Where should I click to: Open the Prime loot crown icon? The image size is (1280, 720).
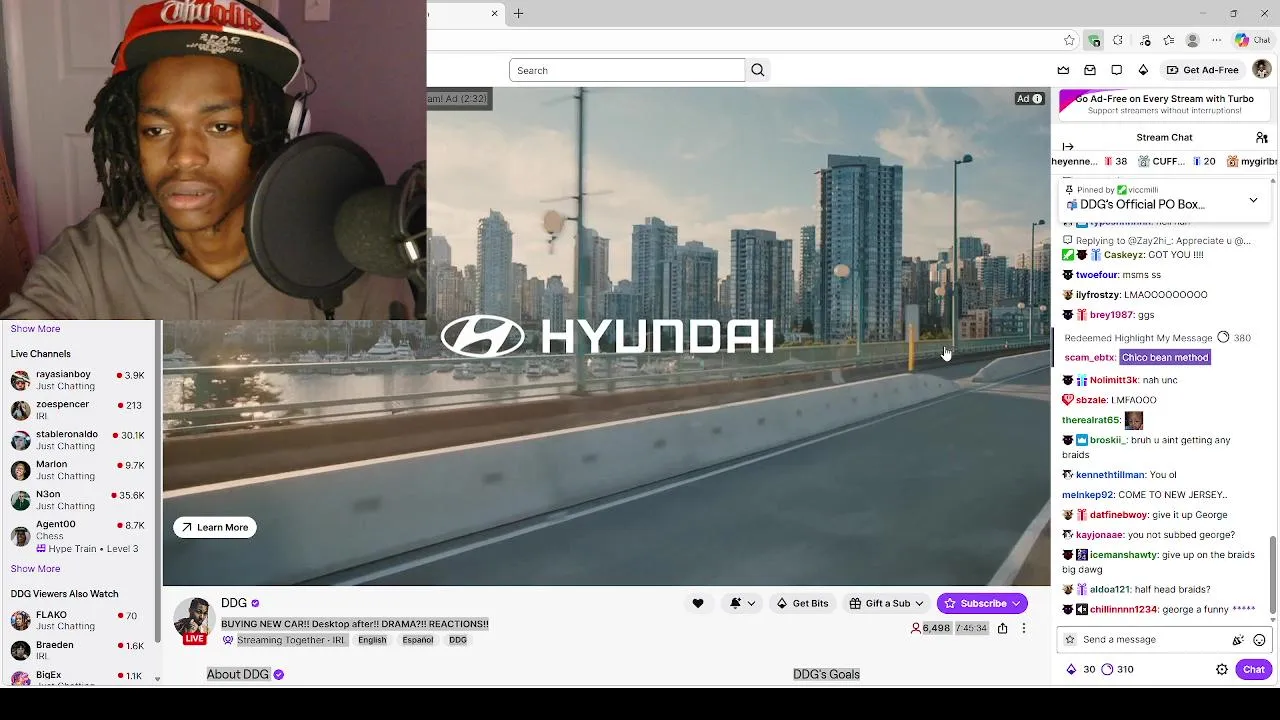click(1063, 70)
